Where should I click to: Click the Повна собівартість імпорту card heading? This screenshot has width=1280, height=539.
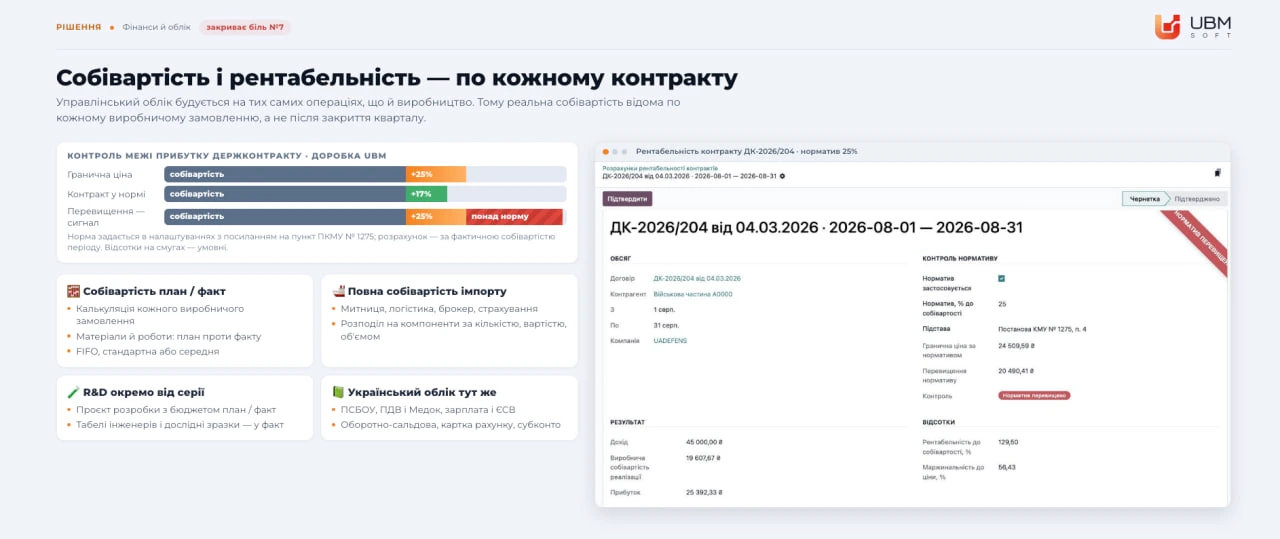(x=427, y=291)
